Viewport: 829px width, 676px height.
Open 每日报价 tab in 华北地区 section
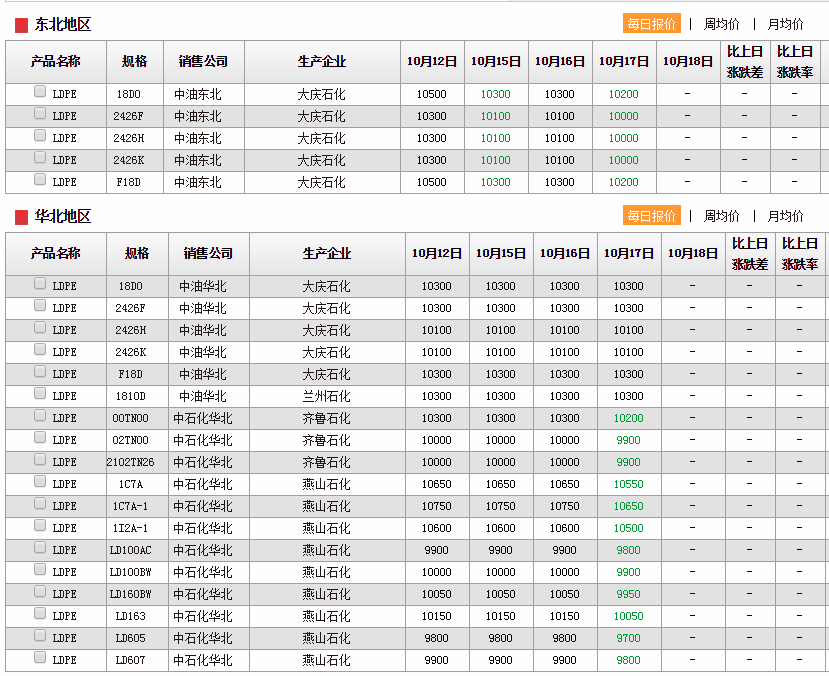[x=651, y=216]
